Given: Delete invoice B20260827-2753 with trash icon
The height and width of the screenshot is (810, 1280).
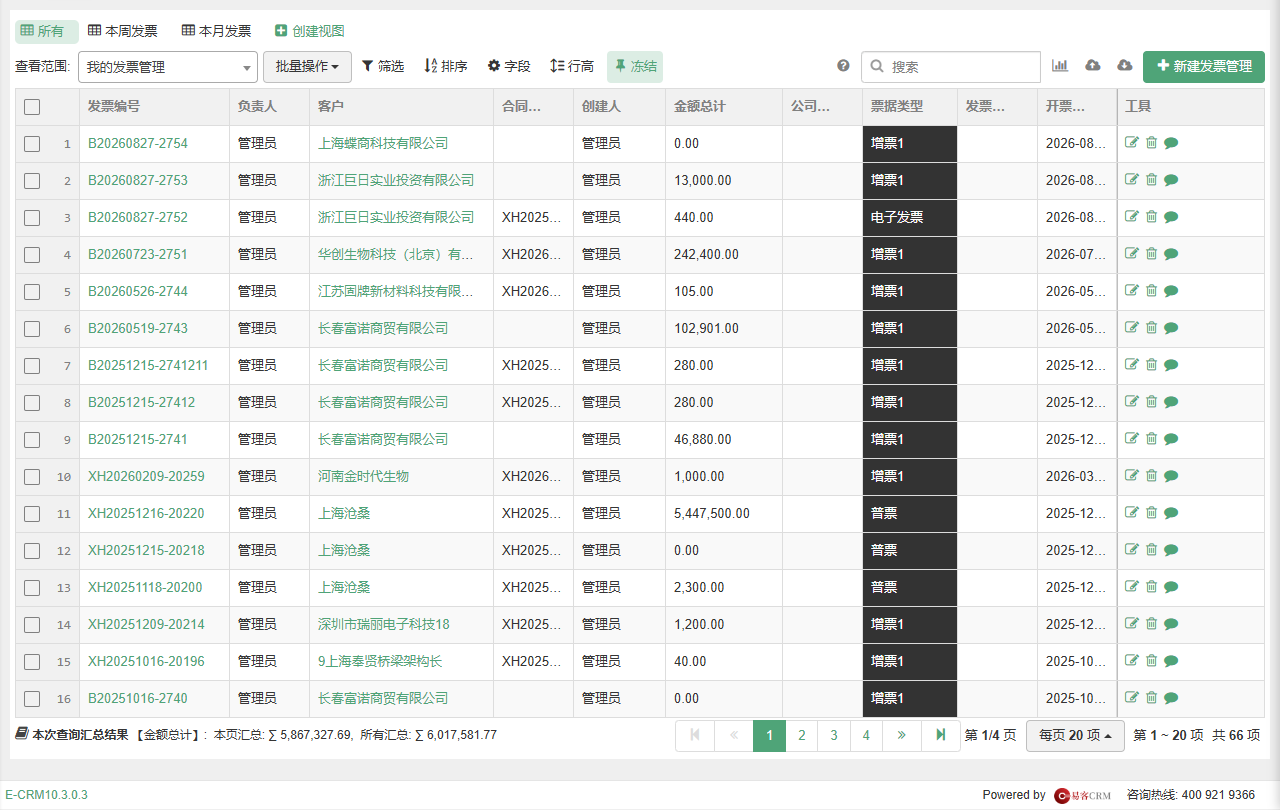Looking at the screenshot, I should pos(1151,180).
